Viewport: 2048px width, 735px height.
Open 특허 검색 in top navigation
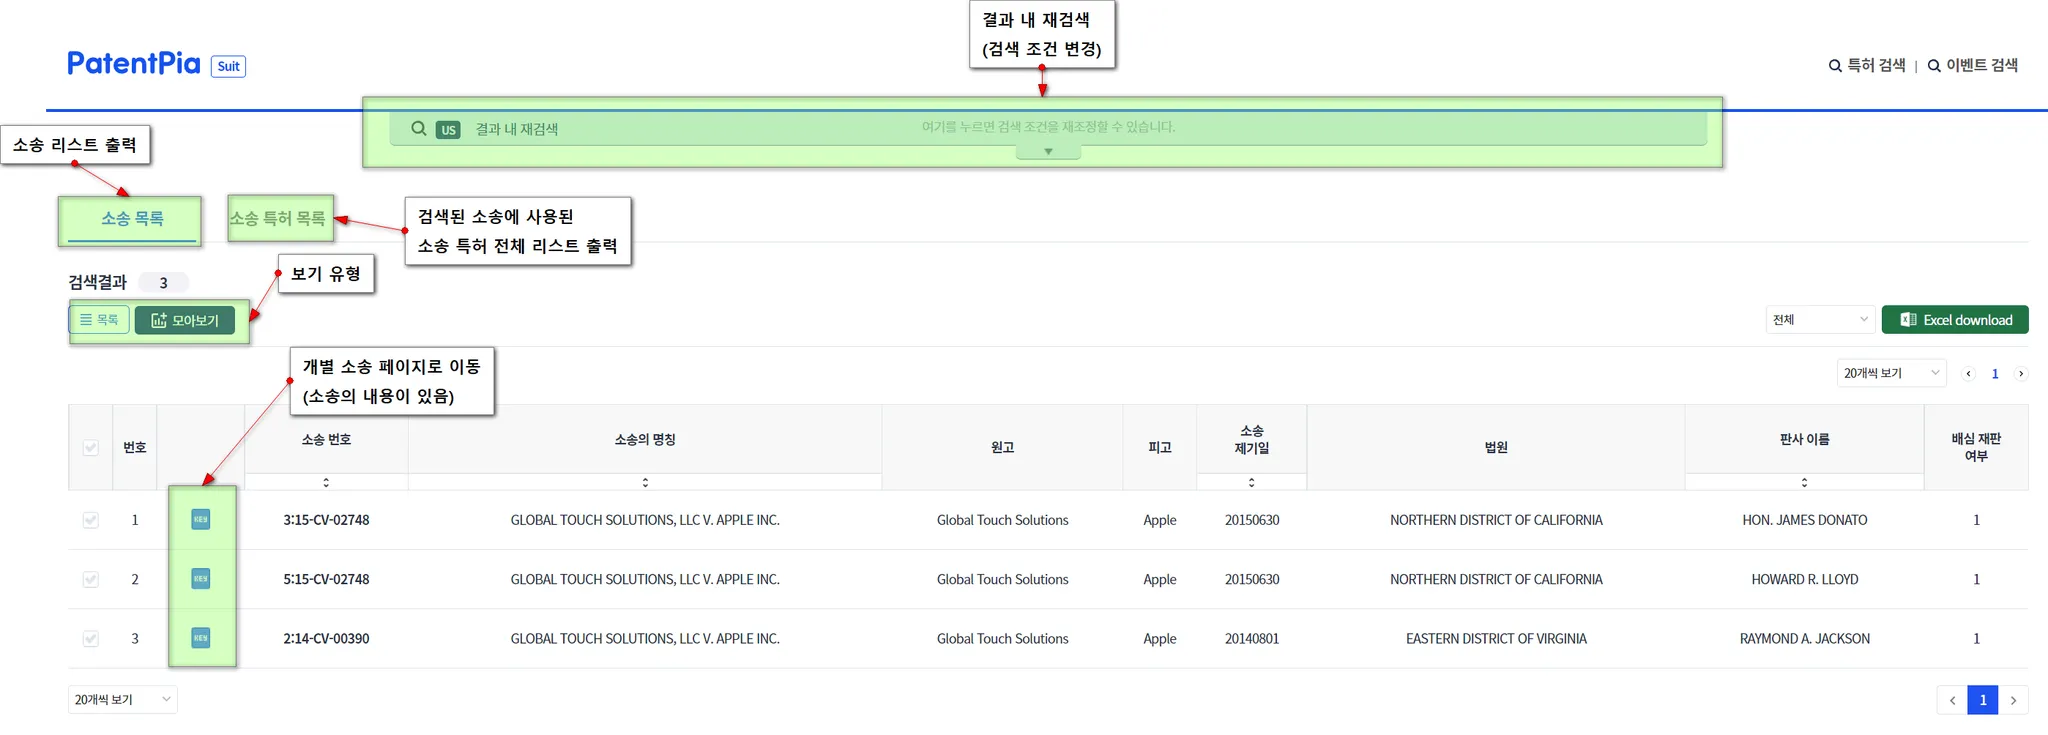pos(1867,65)
